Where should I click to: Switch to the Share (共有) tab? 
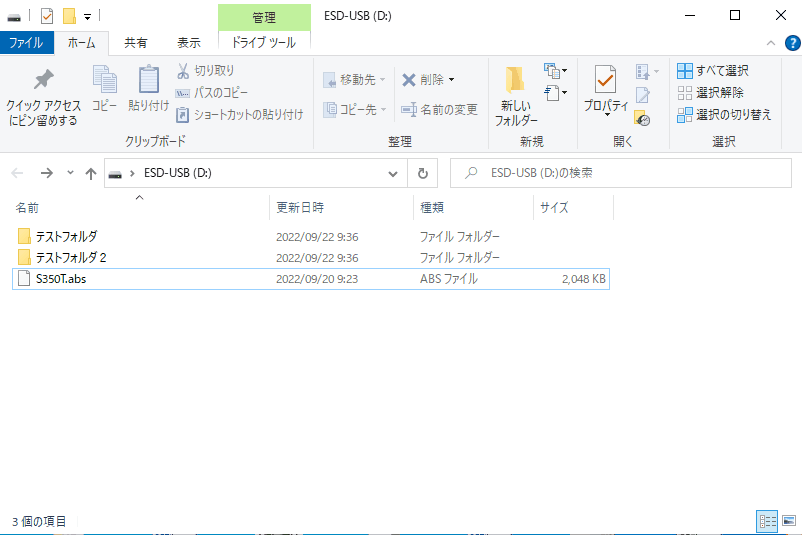(136, 42)
